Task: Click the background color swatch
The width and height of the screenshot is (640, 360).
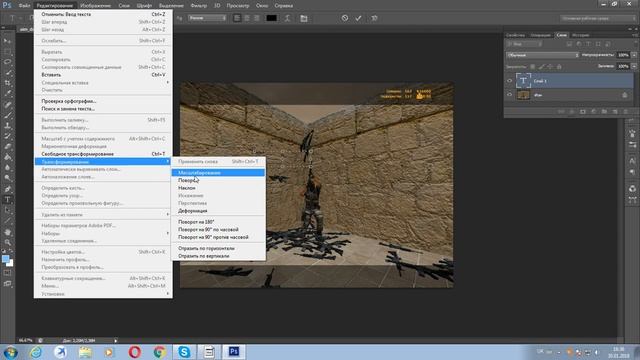Action: point(10,264)
